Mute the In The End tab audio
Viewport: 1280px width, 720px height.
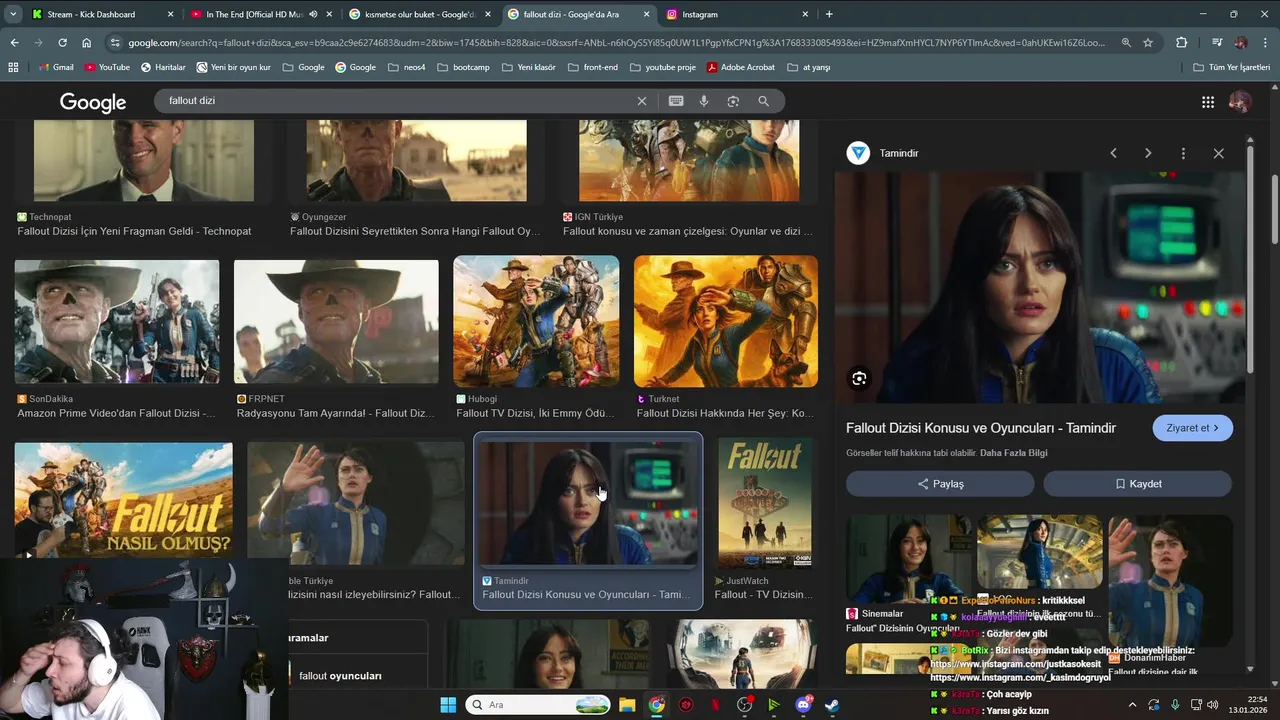click(x=314, y=14)
